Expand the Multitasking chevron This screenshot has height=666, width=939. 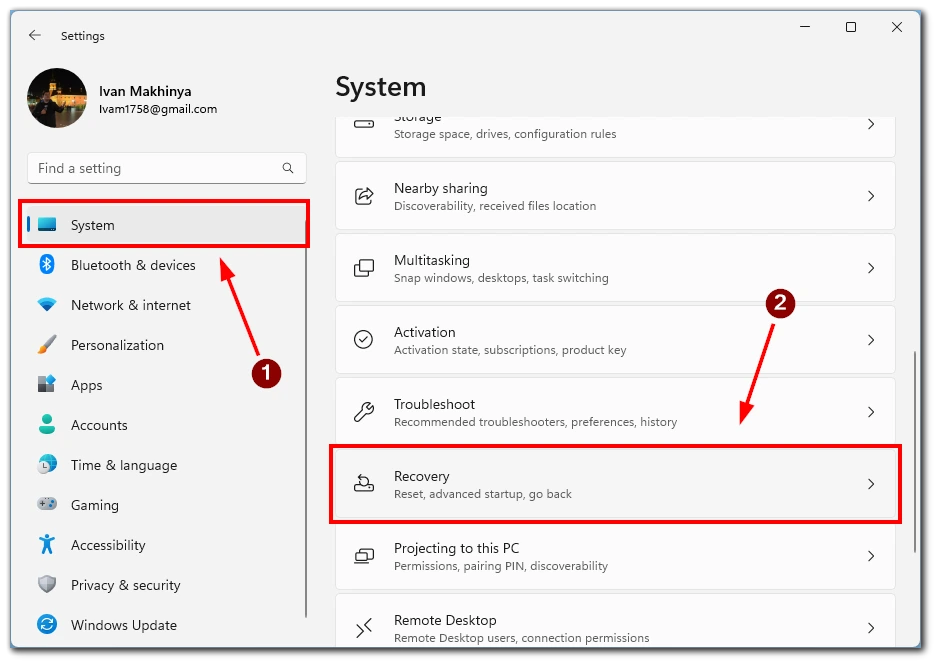871,268
